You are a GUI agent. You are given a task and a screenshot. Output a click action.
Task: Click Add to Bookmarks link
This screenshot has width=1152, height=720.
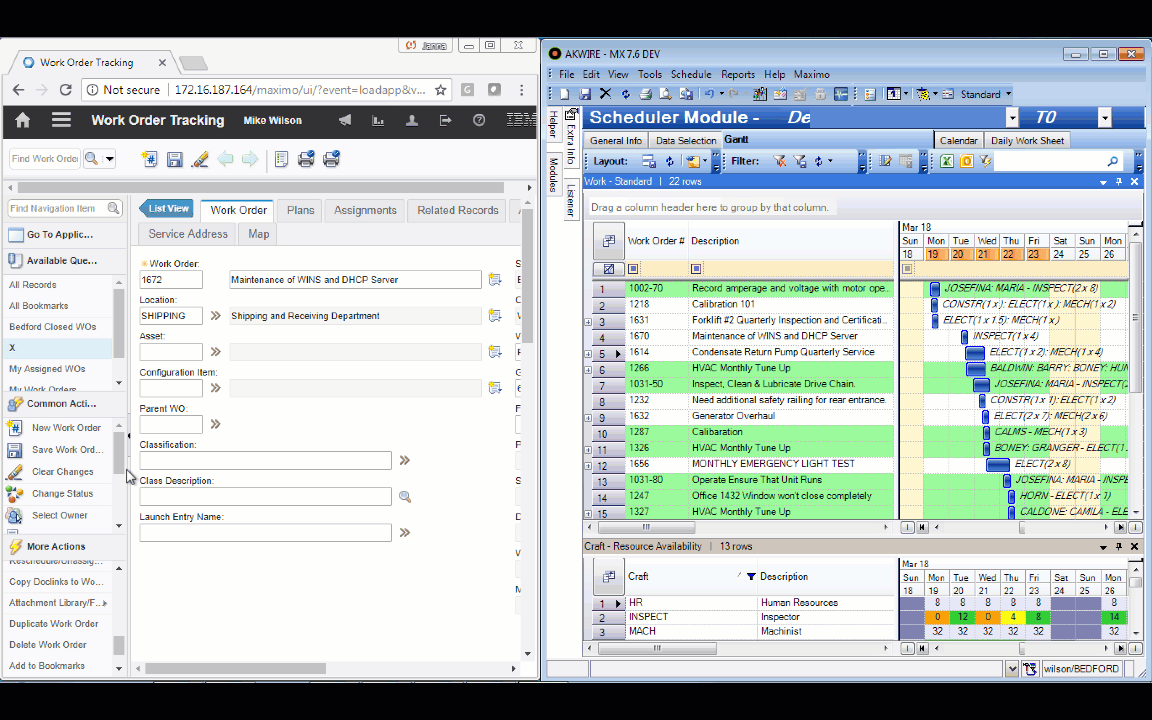46,666
